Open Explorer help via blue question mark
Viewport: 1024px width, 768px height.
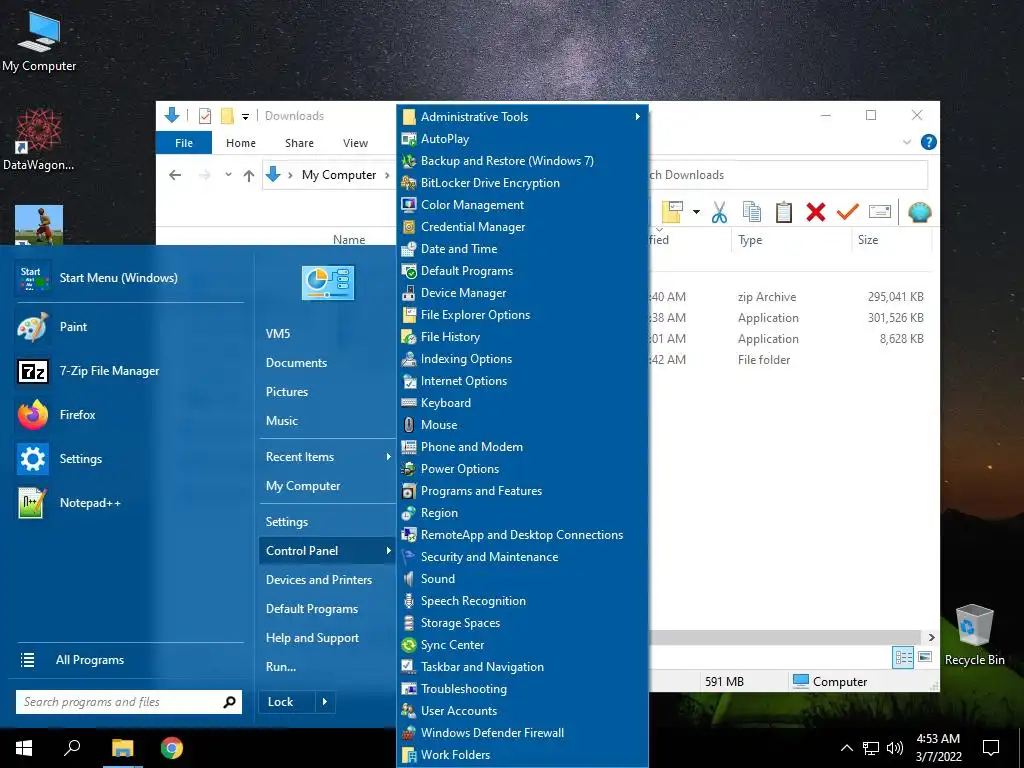click(x=928, y=142)
